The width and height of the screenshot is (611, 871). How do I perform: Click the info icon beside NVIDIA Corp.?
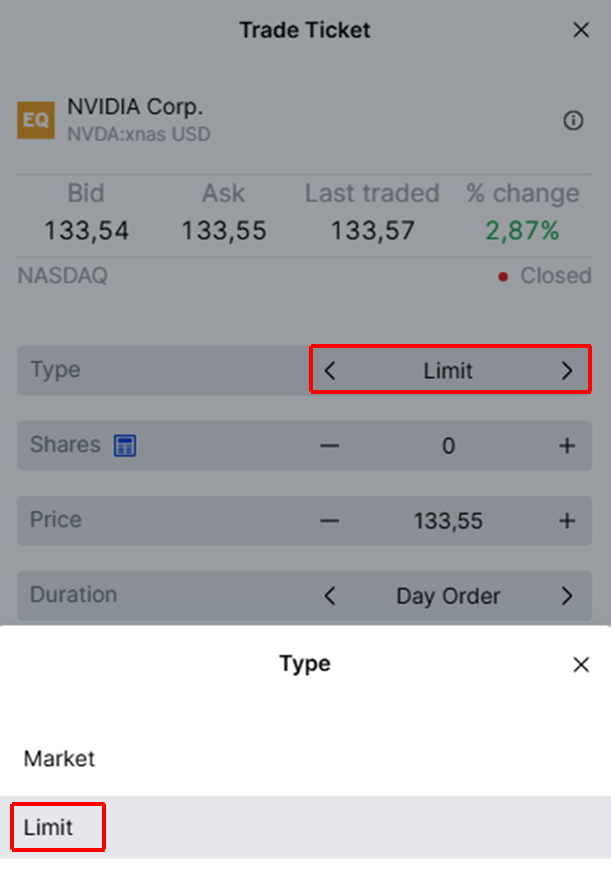573,121
